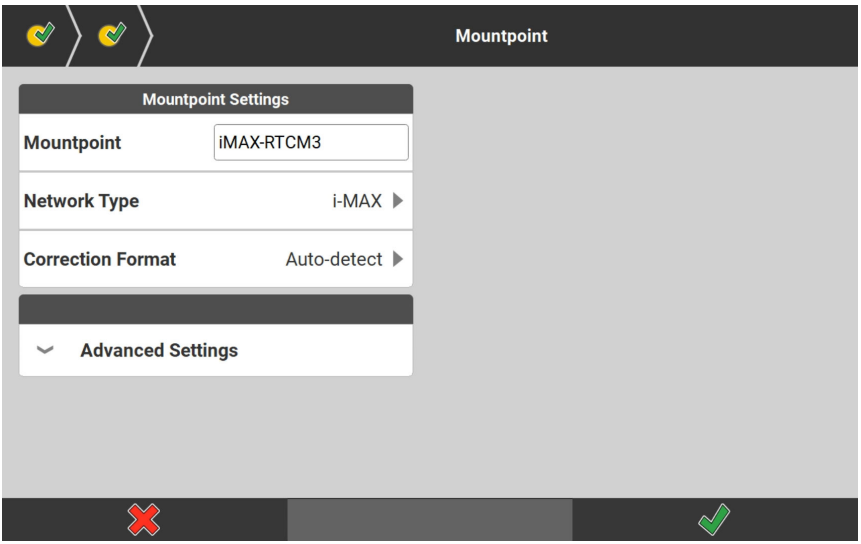The height and width of the screenshot is (544, 861).
Task: Click the arrow next to i-MAX
Action: [x=397, y=201]
